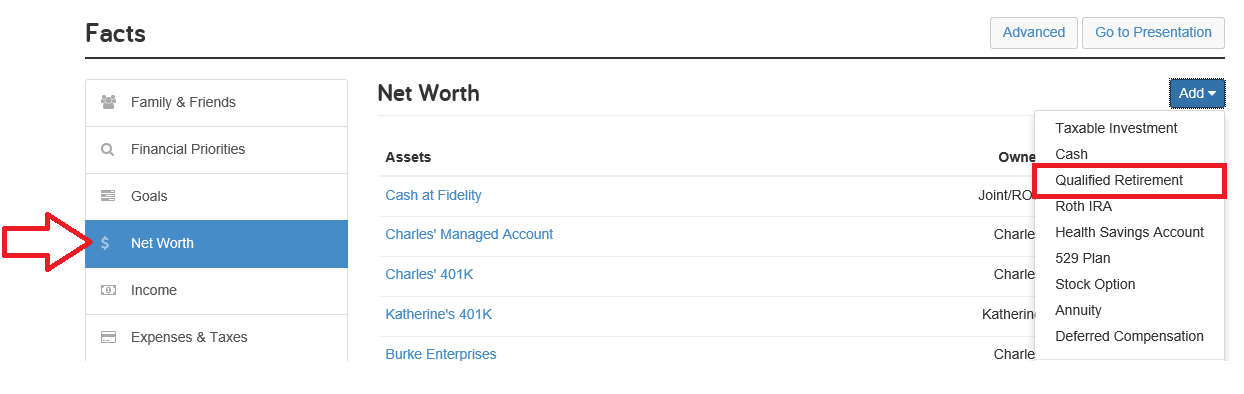The height and width of the screenshot is (394, 1244).
Task: Click the Family & Friends people icon
Action: coord(109,102)
